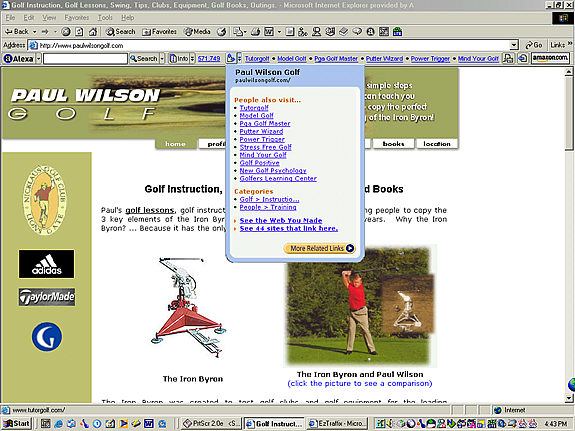Click the Print icon in the toolbar
Screen dimensions: 575x431
point(256,32)
